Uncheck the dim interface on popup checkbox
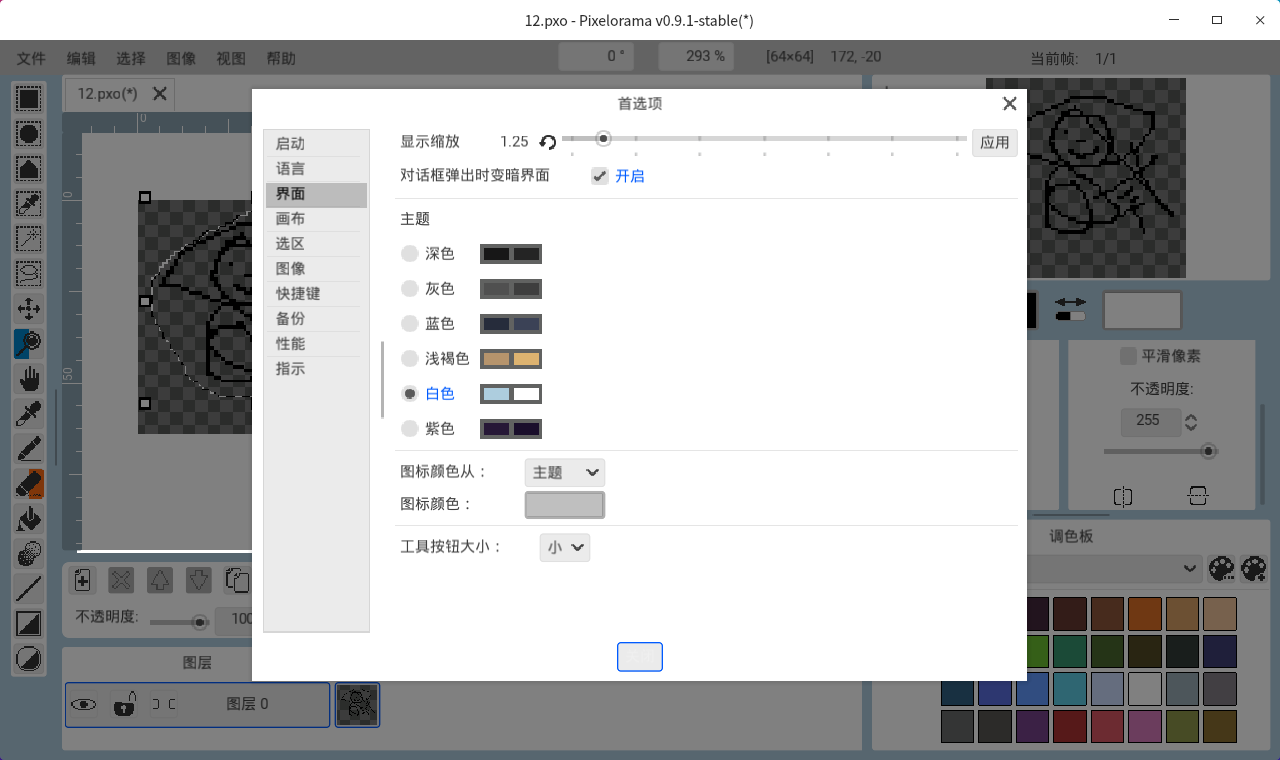Viewport: 1280px width, 760px height. point(599,176)
